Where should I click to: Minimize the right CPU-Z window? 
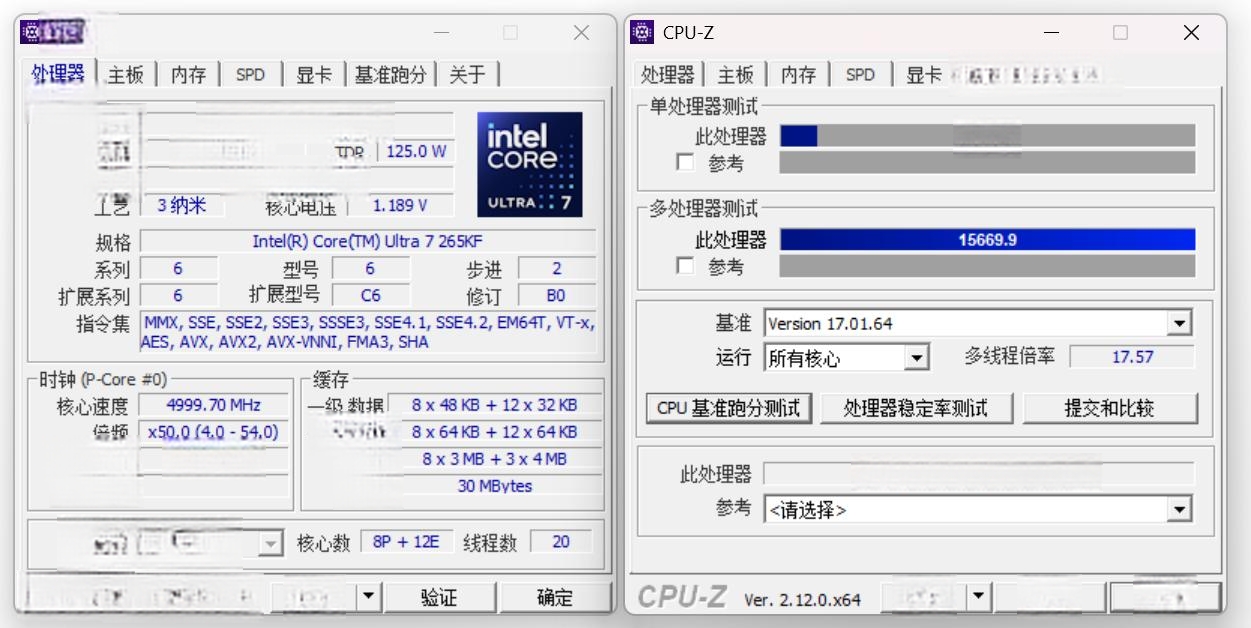(x=1050, y=33)
